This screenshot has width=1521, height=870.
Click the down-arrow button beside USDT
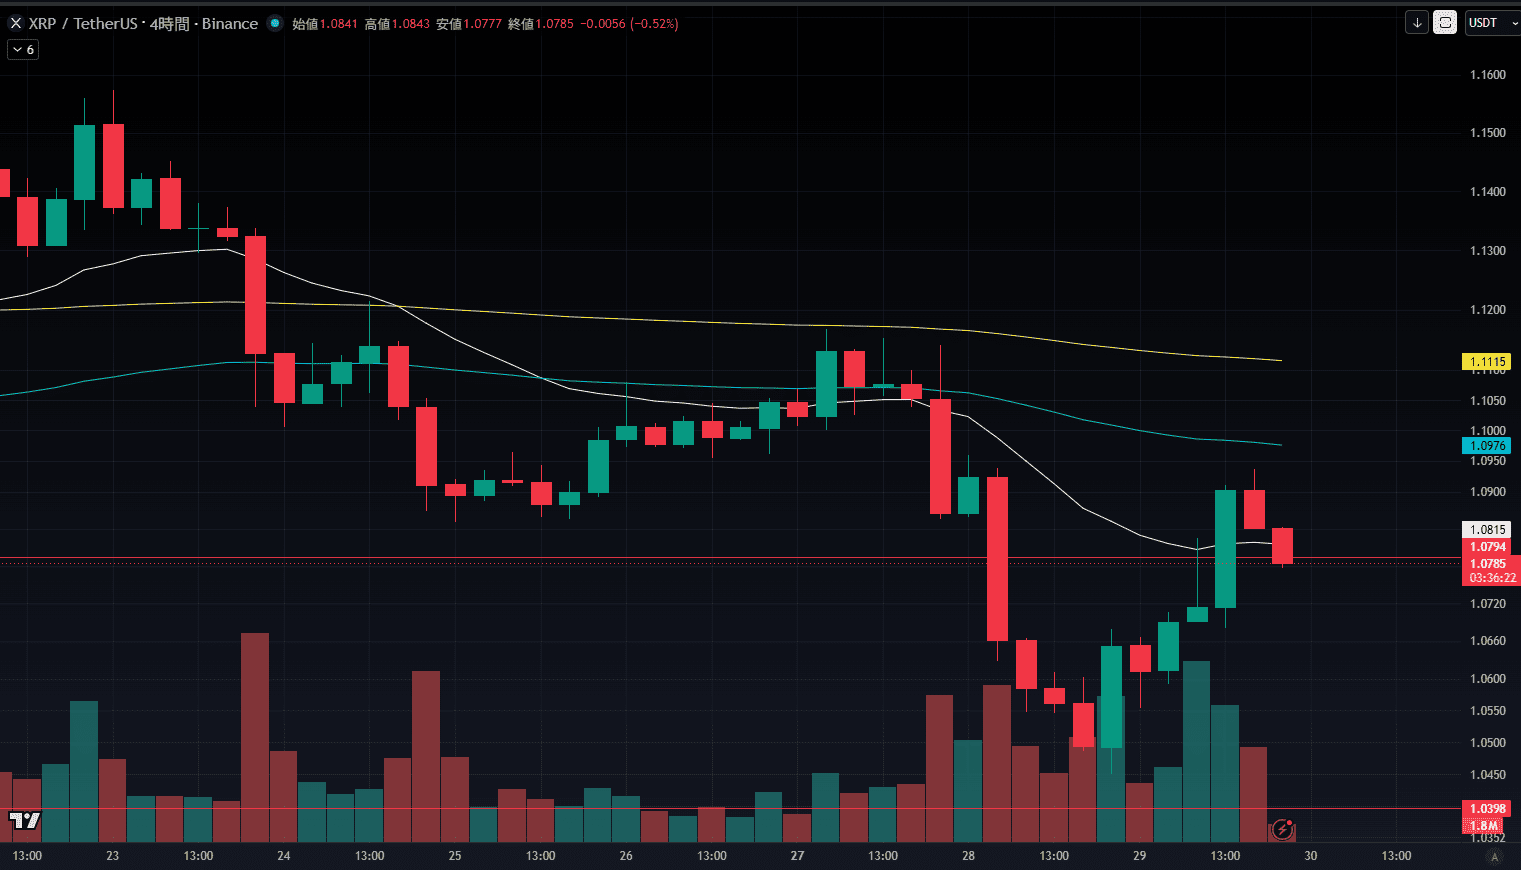(1416, 22)
